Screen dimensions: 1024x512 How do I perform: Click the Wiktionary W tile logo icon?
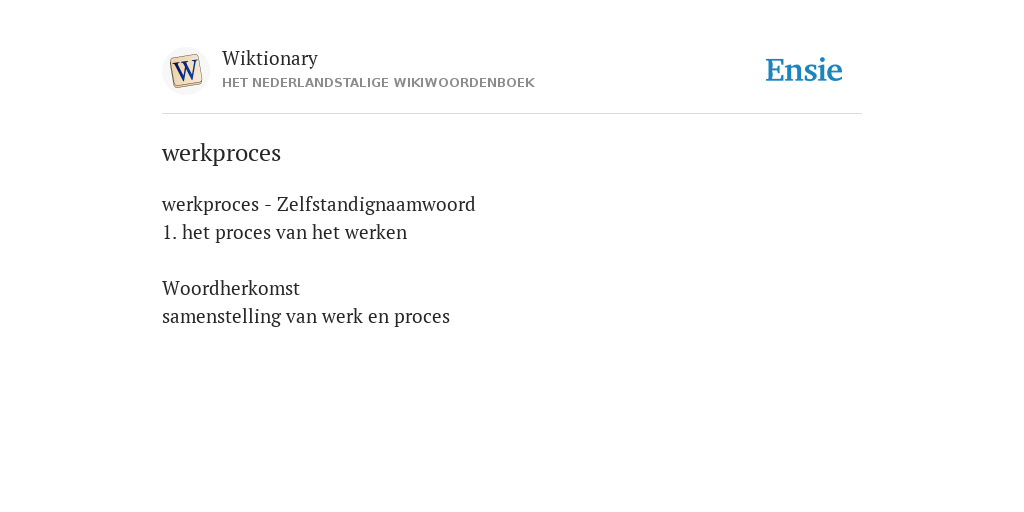click(186, 71)
